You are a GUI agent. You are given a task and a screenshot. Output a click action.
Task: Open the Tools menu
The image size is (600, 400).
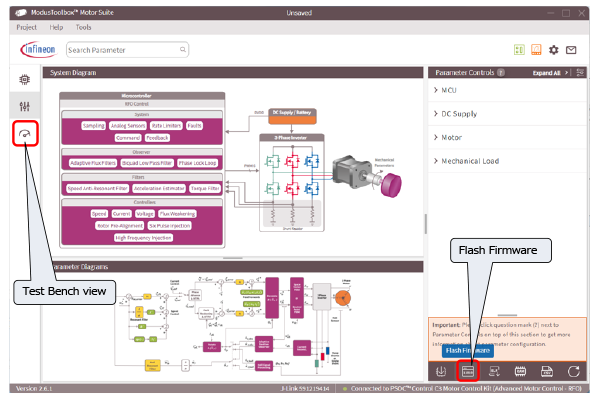pos(83,27)
